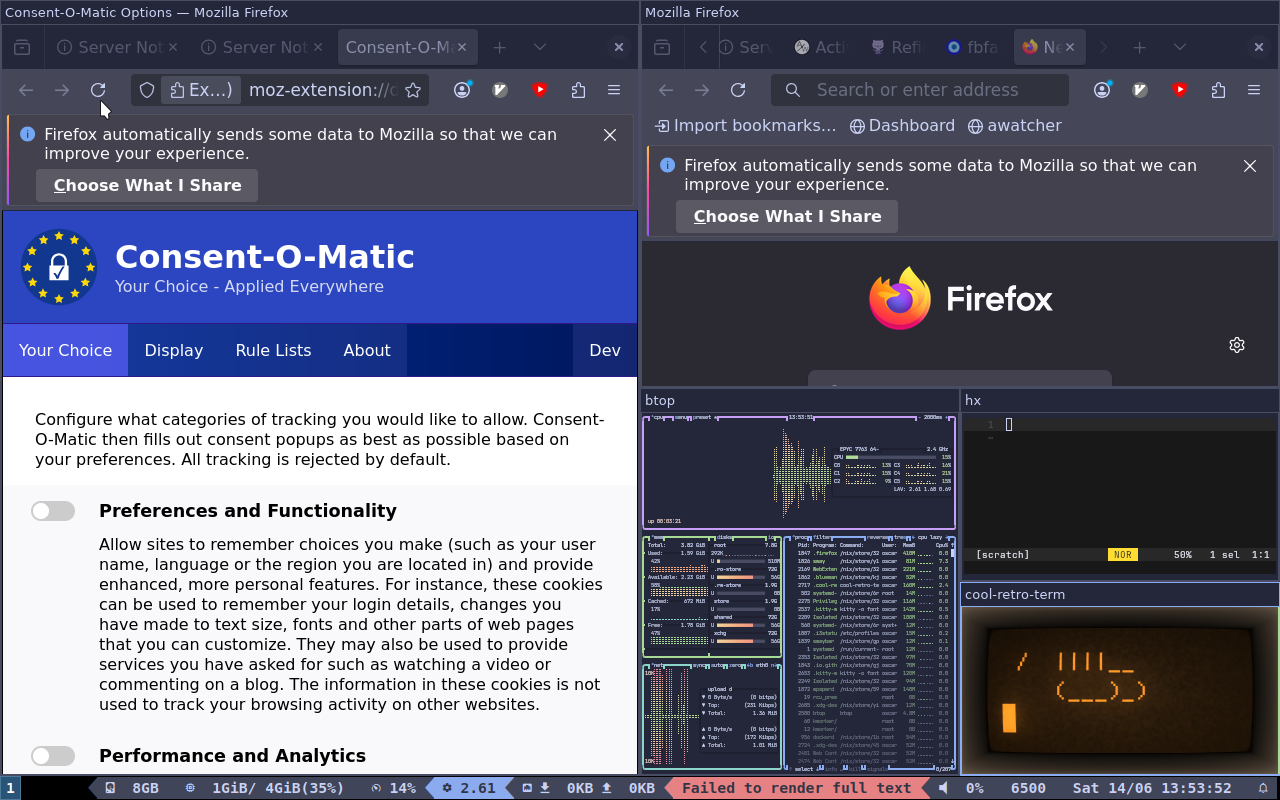
Task: Click the Failed to render full text entry
Action: pos(796,788)
